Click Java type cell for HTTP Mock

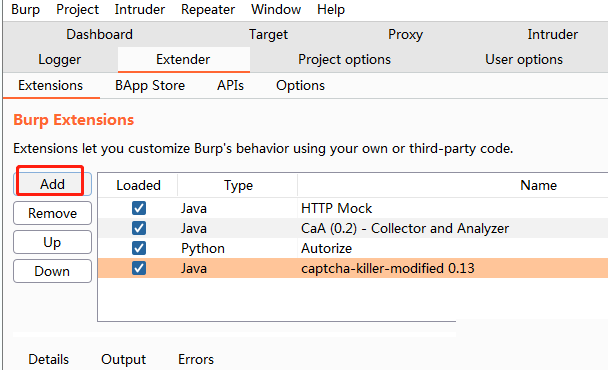(194, 209)
